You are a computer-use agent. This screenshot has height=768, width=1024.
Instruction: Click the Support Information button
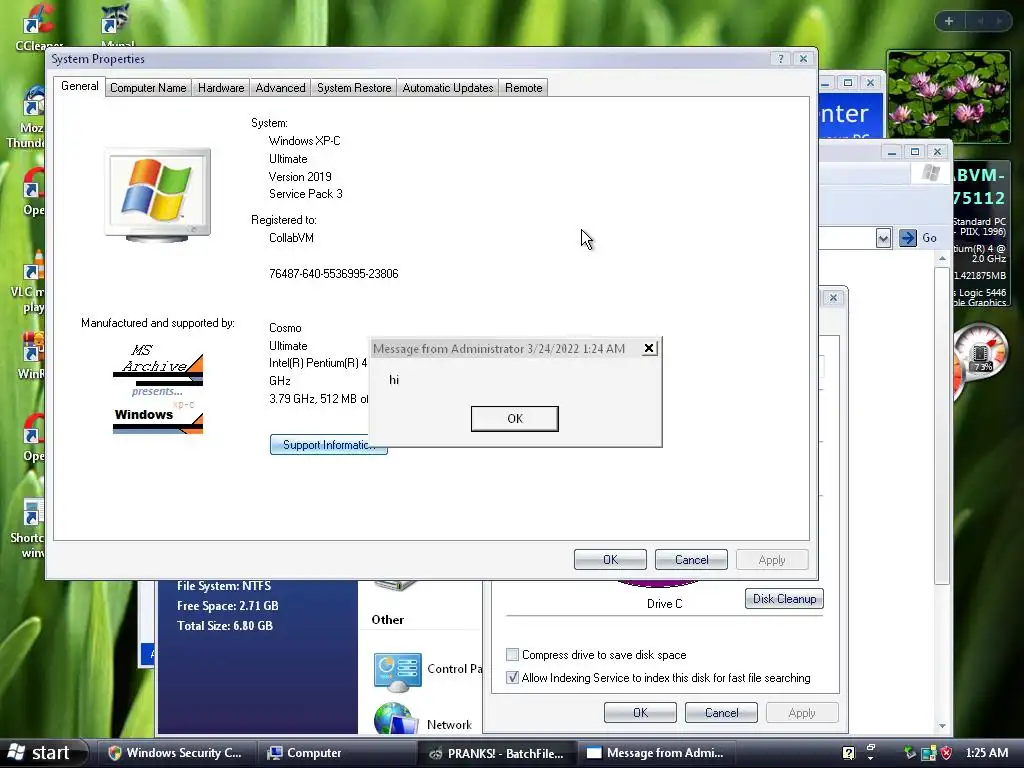(x=328, y=445)
